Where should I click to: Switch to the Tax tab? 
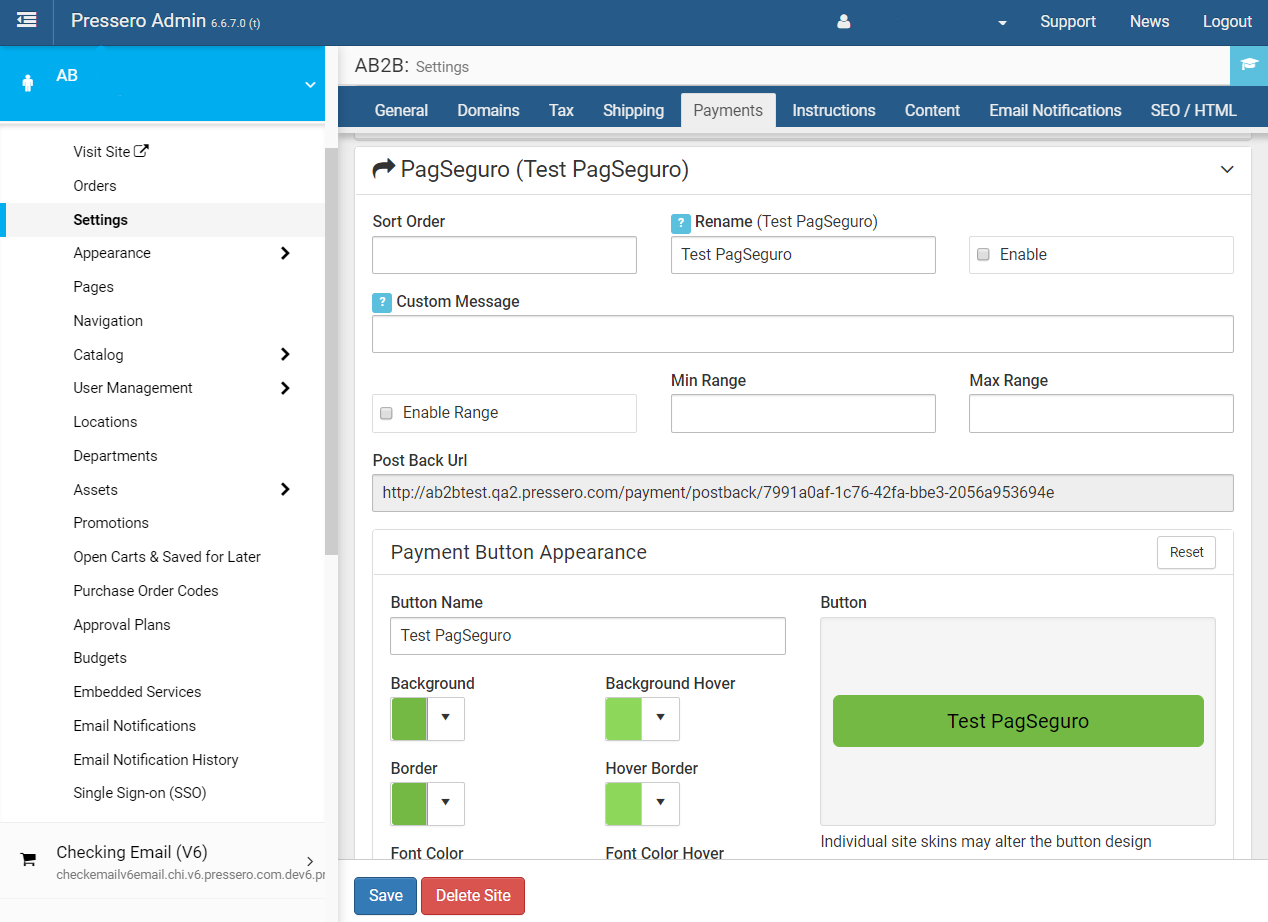pyautogui.click(x=561, y=110)
